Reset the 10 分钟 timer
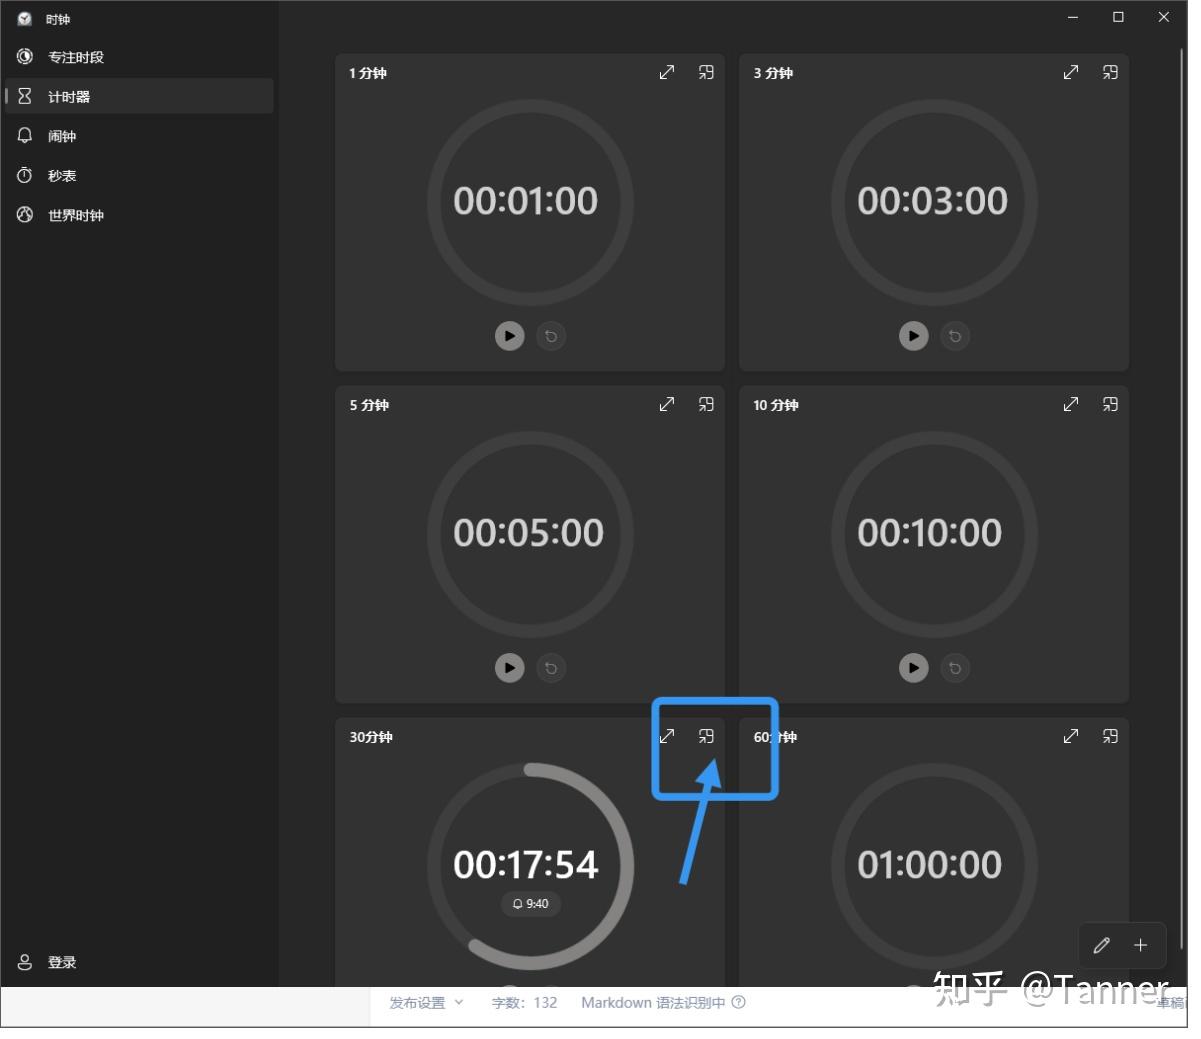Image resolution: width=1201 pixels, height=1039 pixels. [x=955, y=668]
